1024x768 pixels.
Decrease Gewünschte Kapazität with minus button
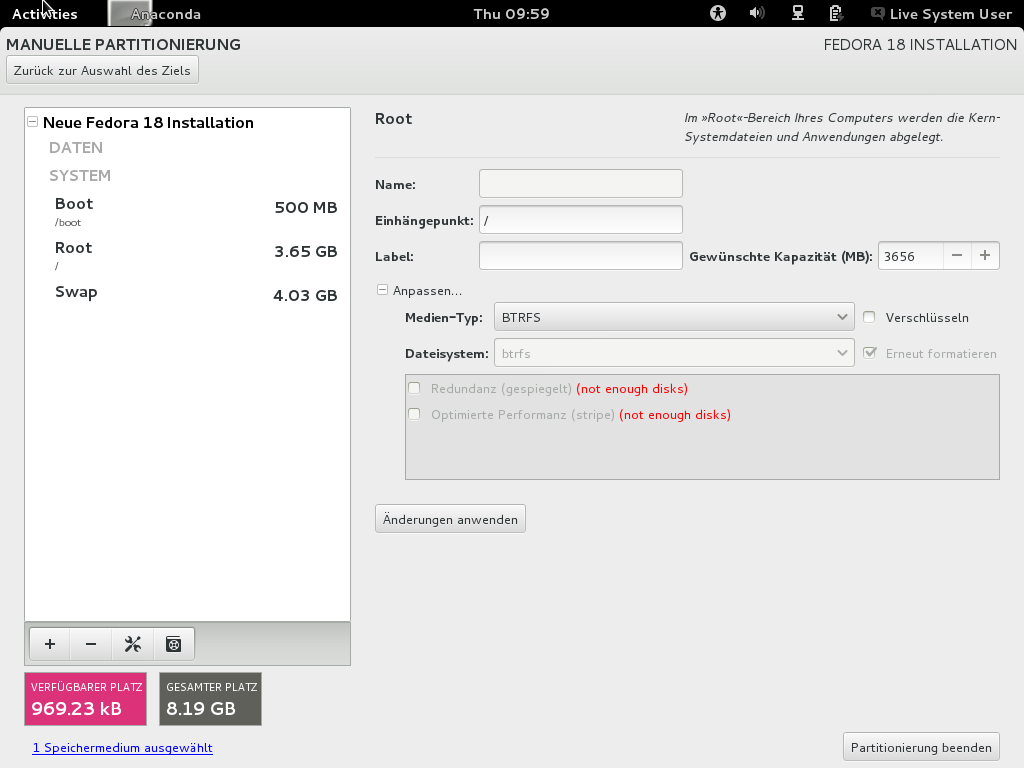pyautogui.click(x=957, y=256)
